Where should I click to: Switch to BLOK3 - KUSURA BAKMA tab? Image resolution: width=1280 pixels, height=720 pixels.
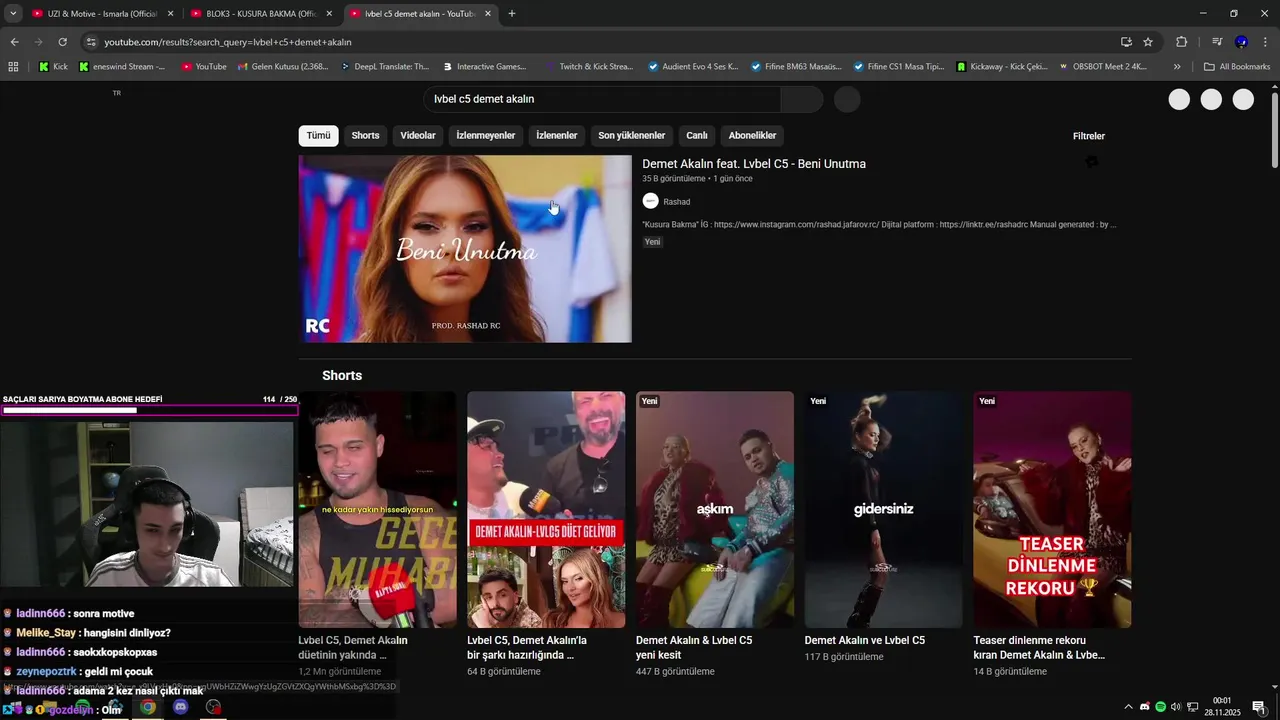tap(261, 14)
